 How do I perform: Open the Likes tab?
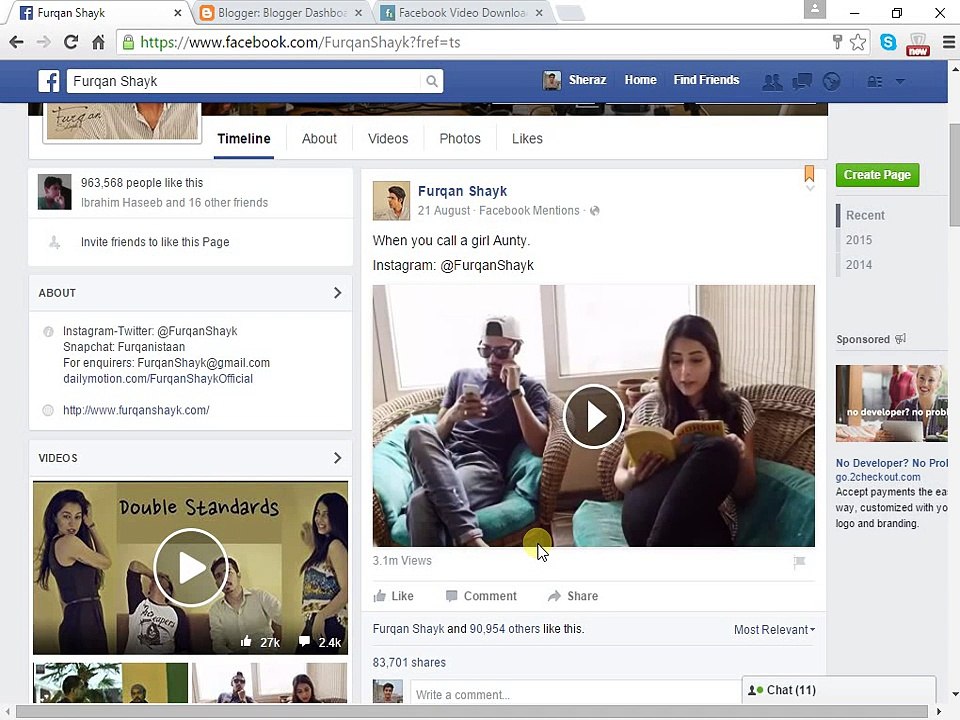(527, 138)
